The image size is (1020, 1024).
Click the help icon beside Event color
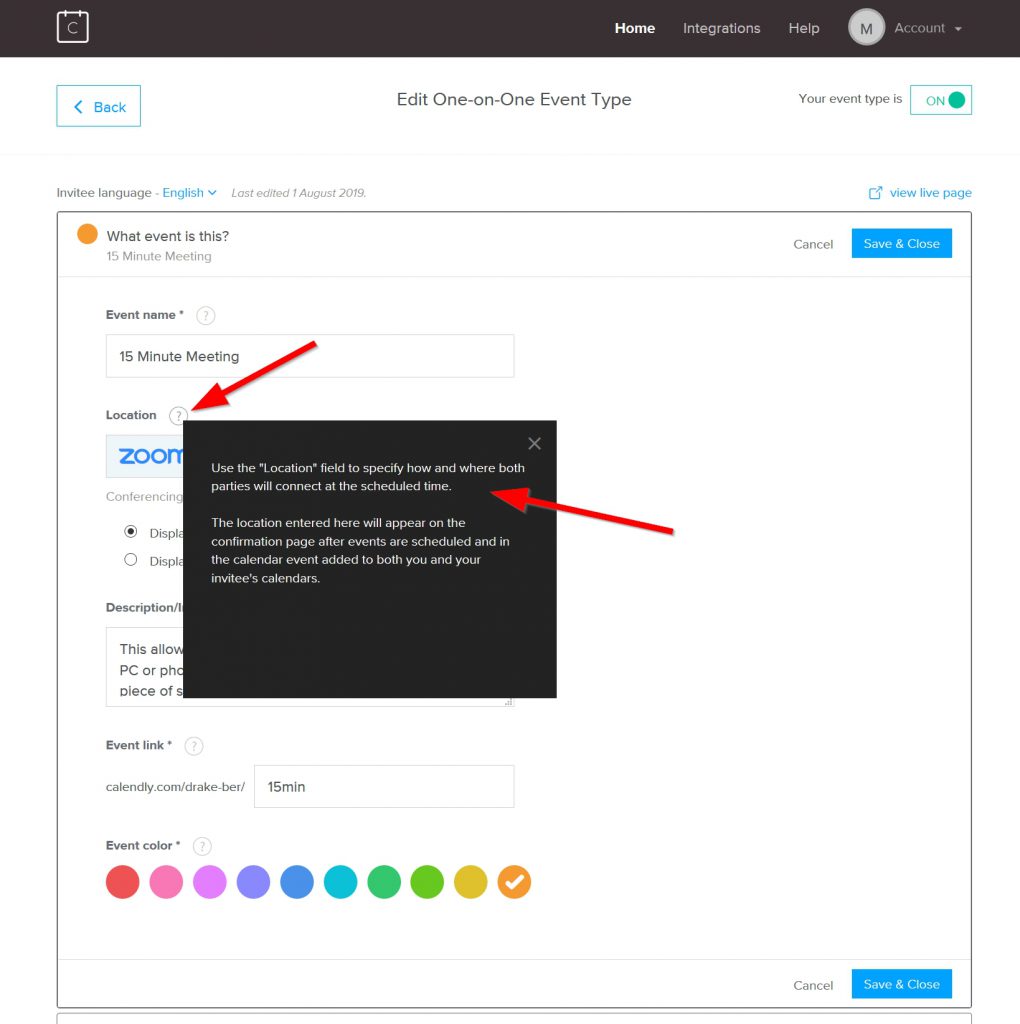(202, 846)
